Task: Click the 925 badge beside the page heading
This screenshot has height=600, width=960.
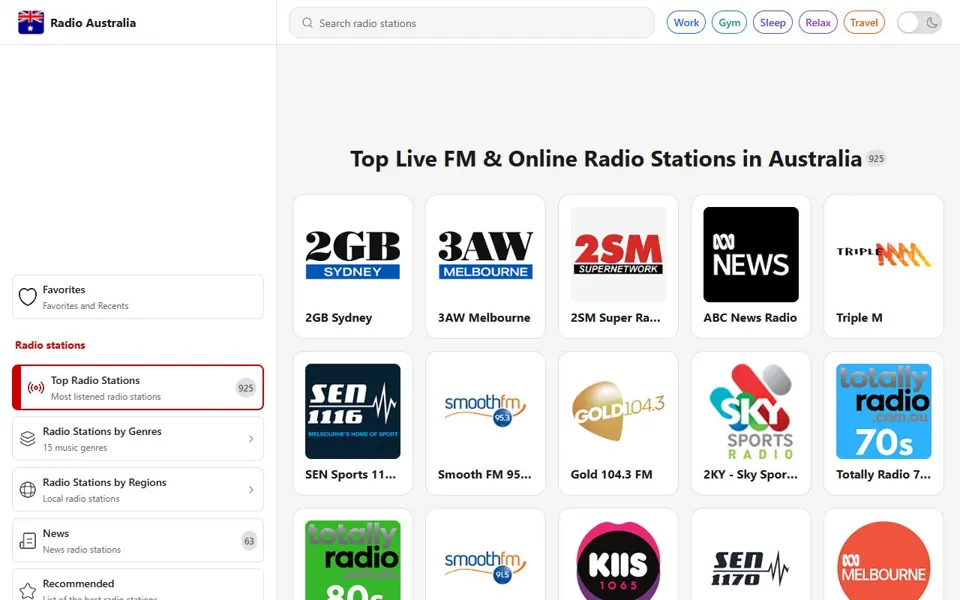Action: (876, 159)
